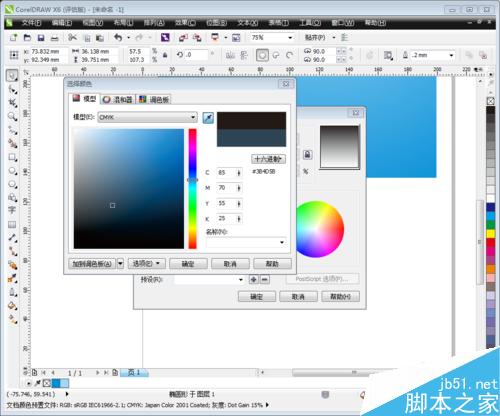Select the Fill bucket tool in toolbox
This screenshot has height=416, width=500.
(12, 305)
